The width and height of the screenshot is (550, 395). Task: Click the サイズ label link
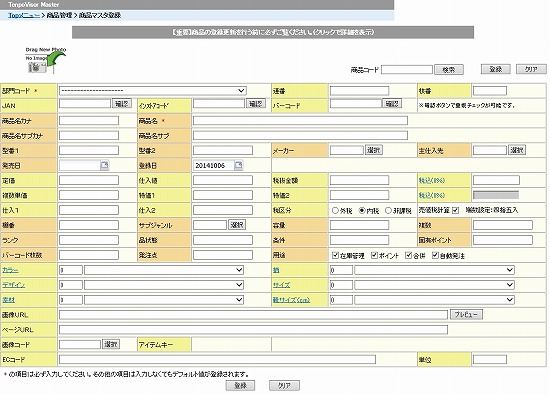(282, 284)
